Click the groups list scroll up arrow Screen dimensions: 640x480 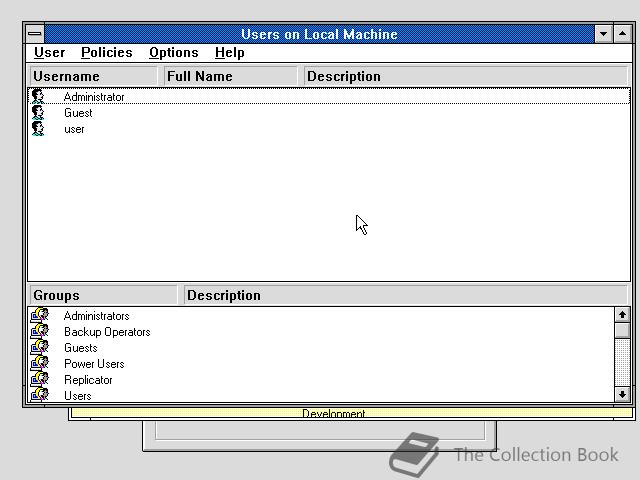[x=622, y=315]
